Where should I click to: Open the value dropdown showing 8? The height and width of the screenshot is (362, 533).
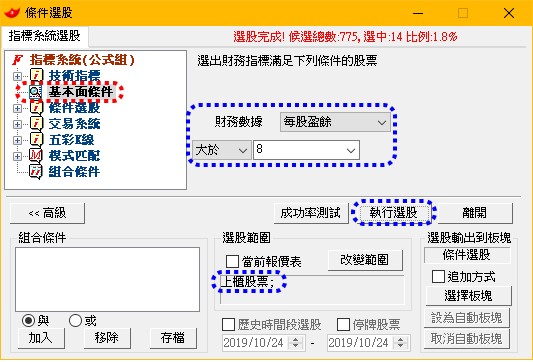pos(306,150)
